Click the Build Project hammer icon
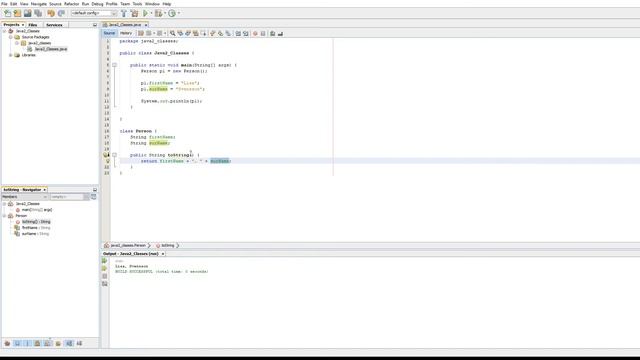Screen dimensions: 640x360 [x=124, y=13]
